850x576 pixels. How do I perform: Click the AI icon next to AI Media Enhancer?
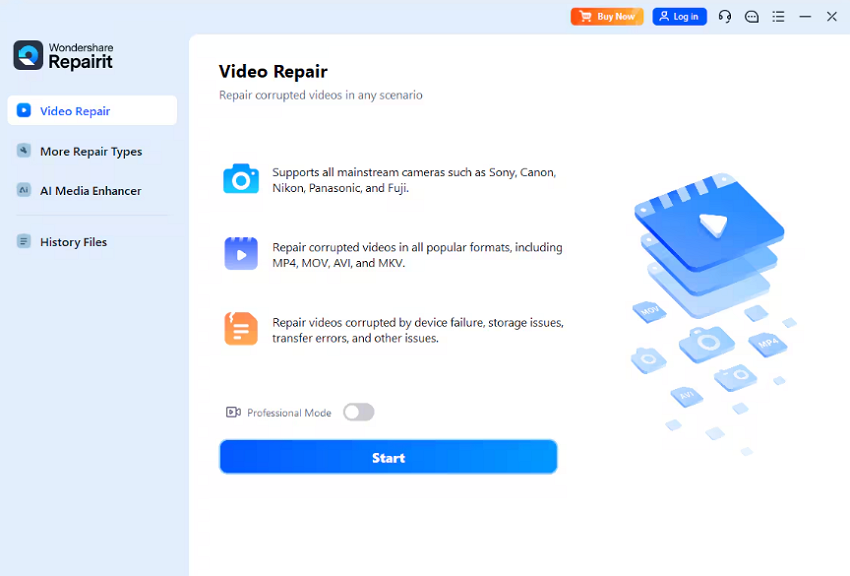[x=24, y=189]
